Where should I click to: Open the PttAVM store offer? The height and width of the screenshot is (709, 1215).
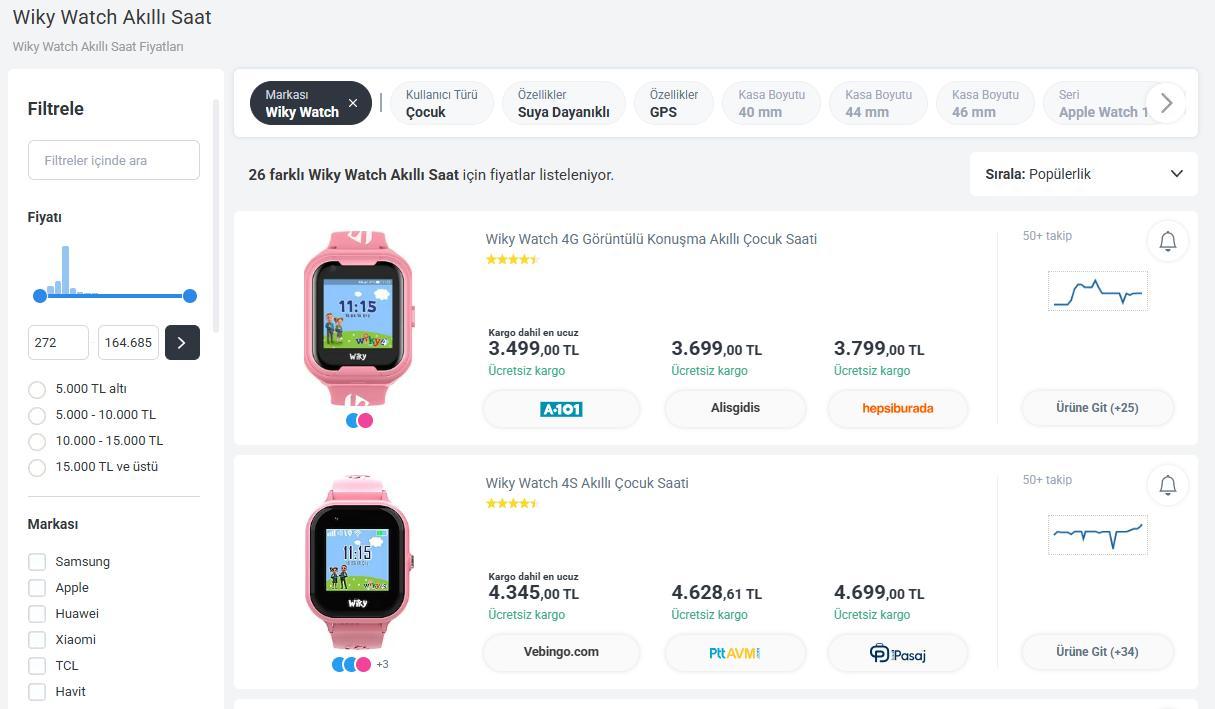pos(735,652)
